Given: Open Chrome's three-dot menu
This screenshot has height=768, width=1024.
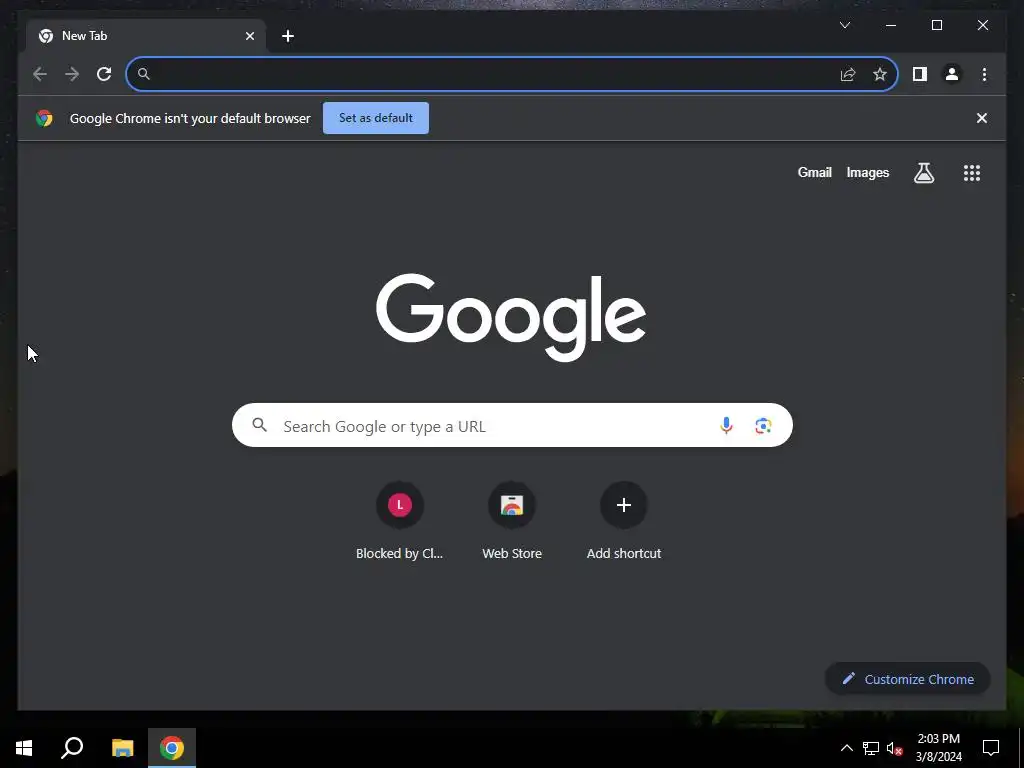Looking at the screenshot, I should (x=984, y=74).
